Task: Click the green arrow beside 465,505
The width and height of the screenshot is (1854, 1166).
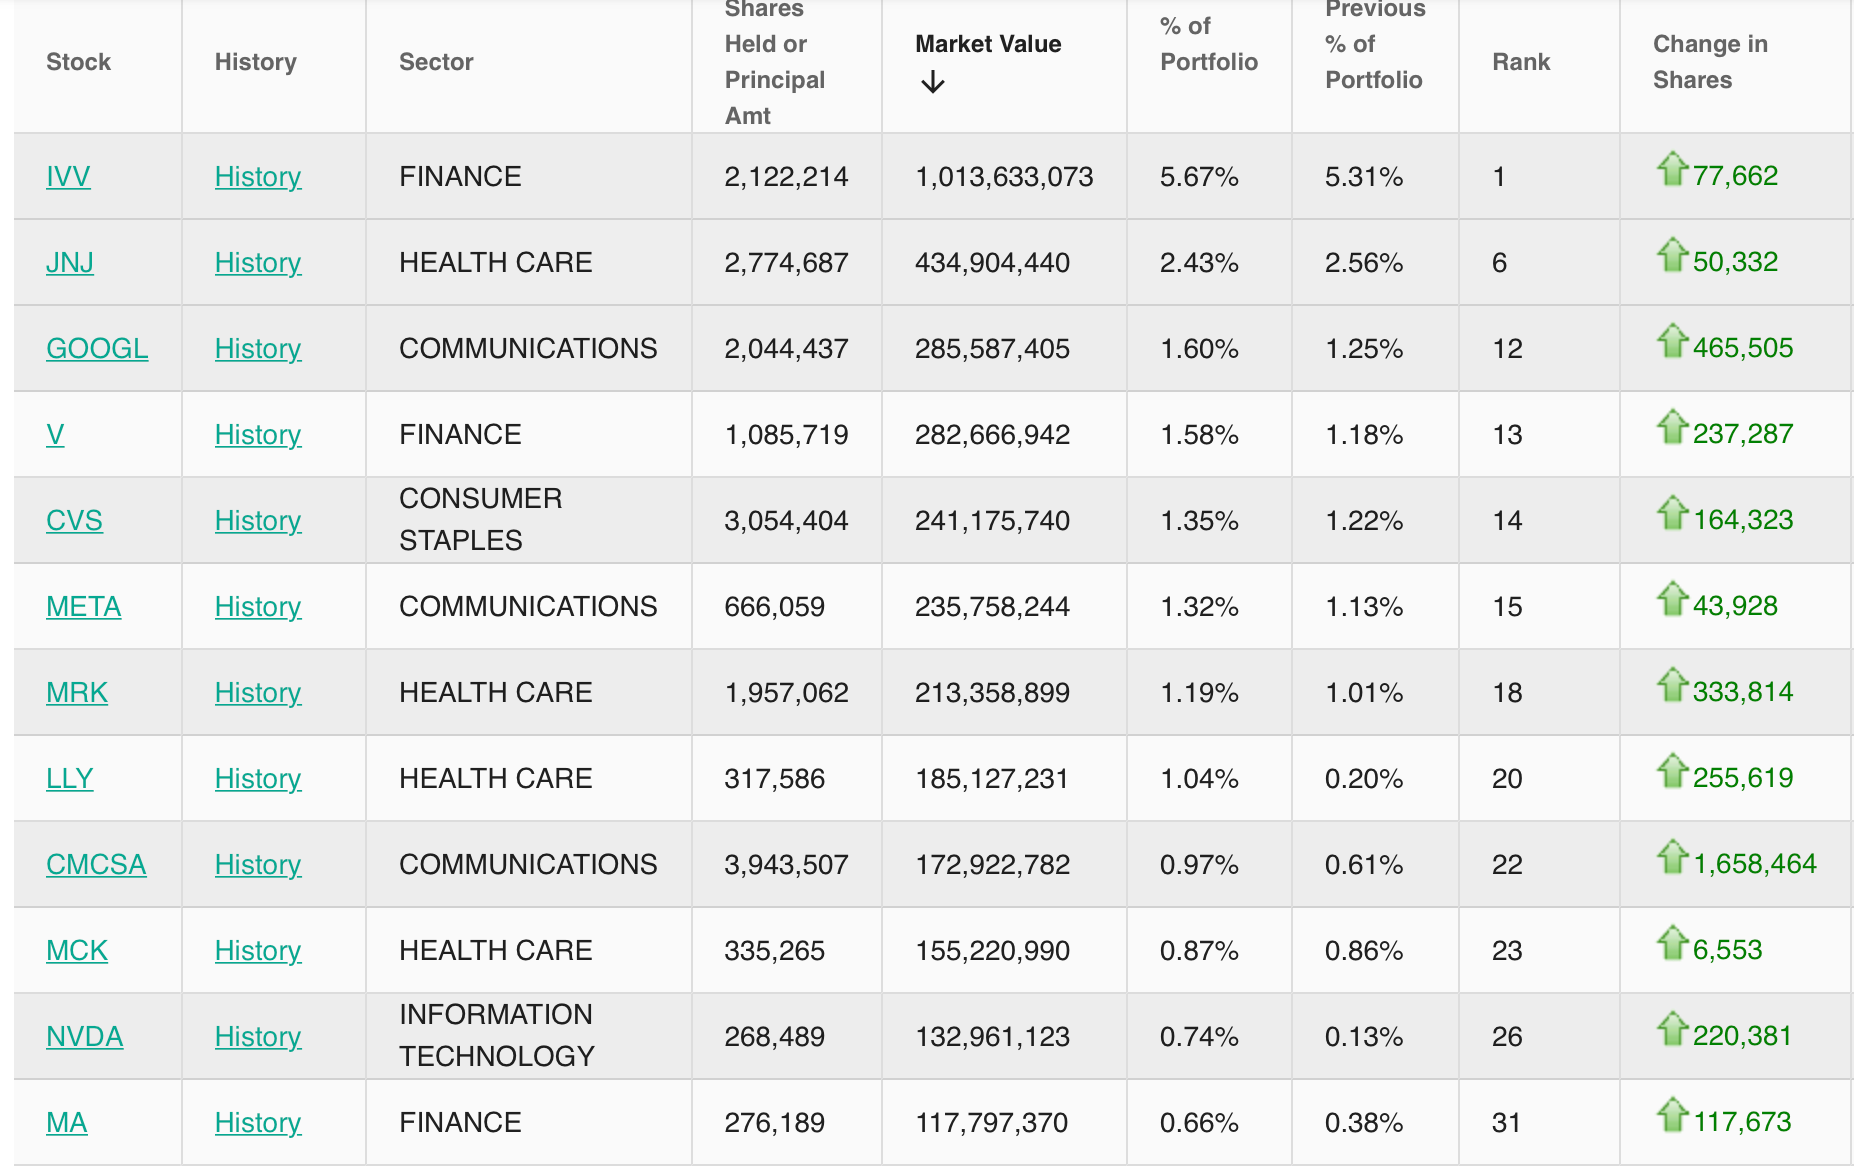Action: pyautogui.click(x=1672, y=341)
